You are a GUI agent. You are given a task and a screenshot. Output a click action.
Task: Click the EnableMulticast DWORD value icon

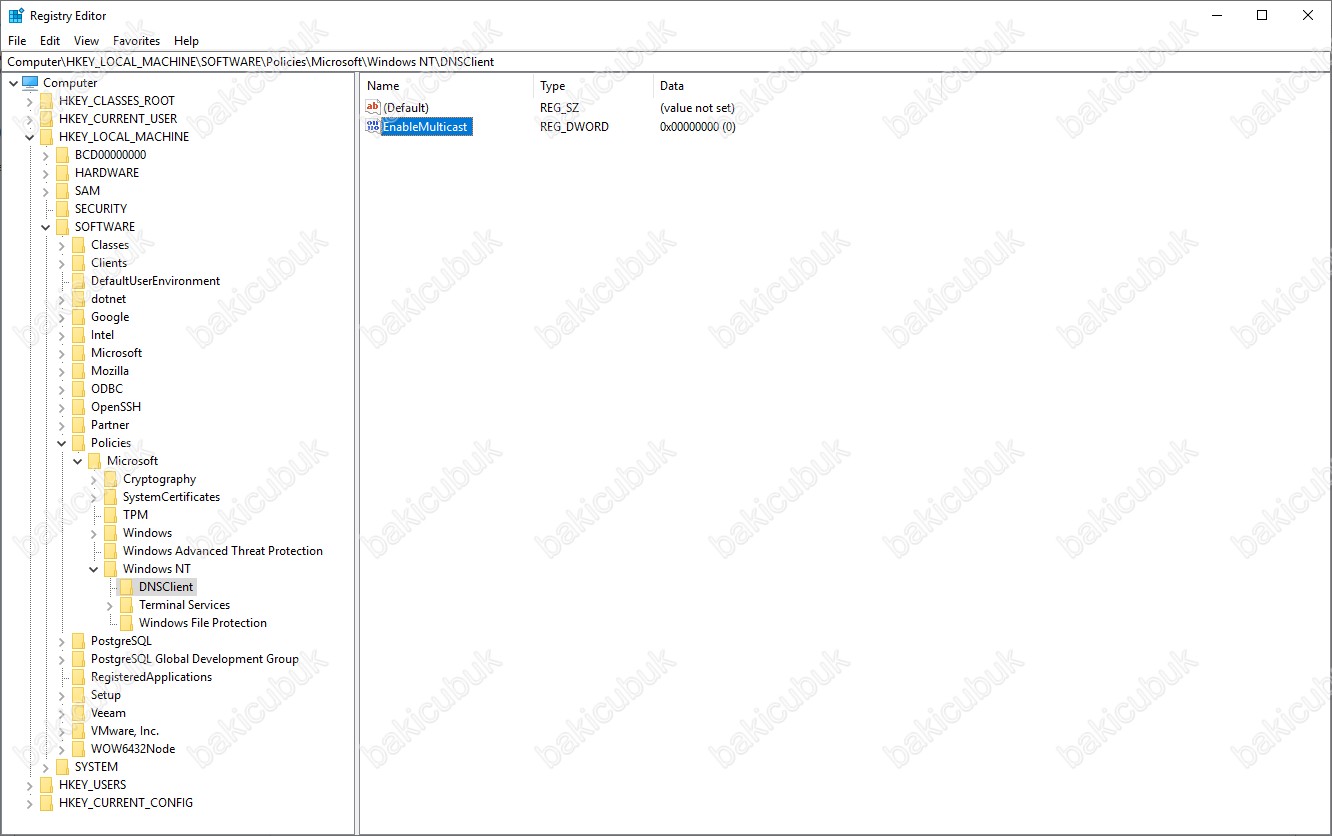(373, 127)
